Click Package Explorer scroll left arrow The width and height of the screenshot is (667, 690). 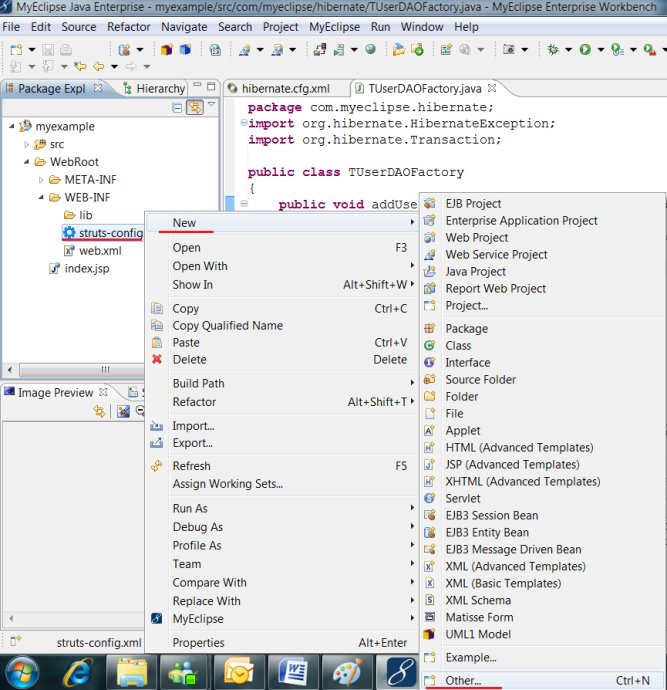click(10, 370)
